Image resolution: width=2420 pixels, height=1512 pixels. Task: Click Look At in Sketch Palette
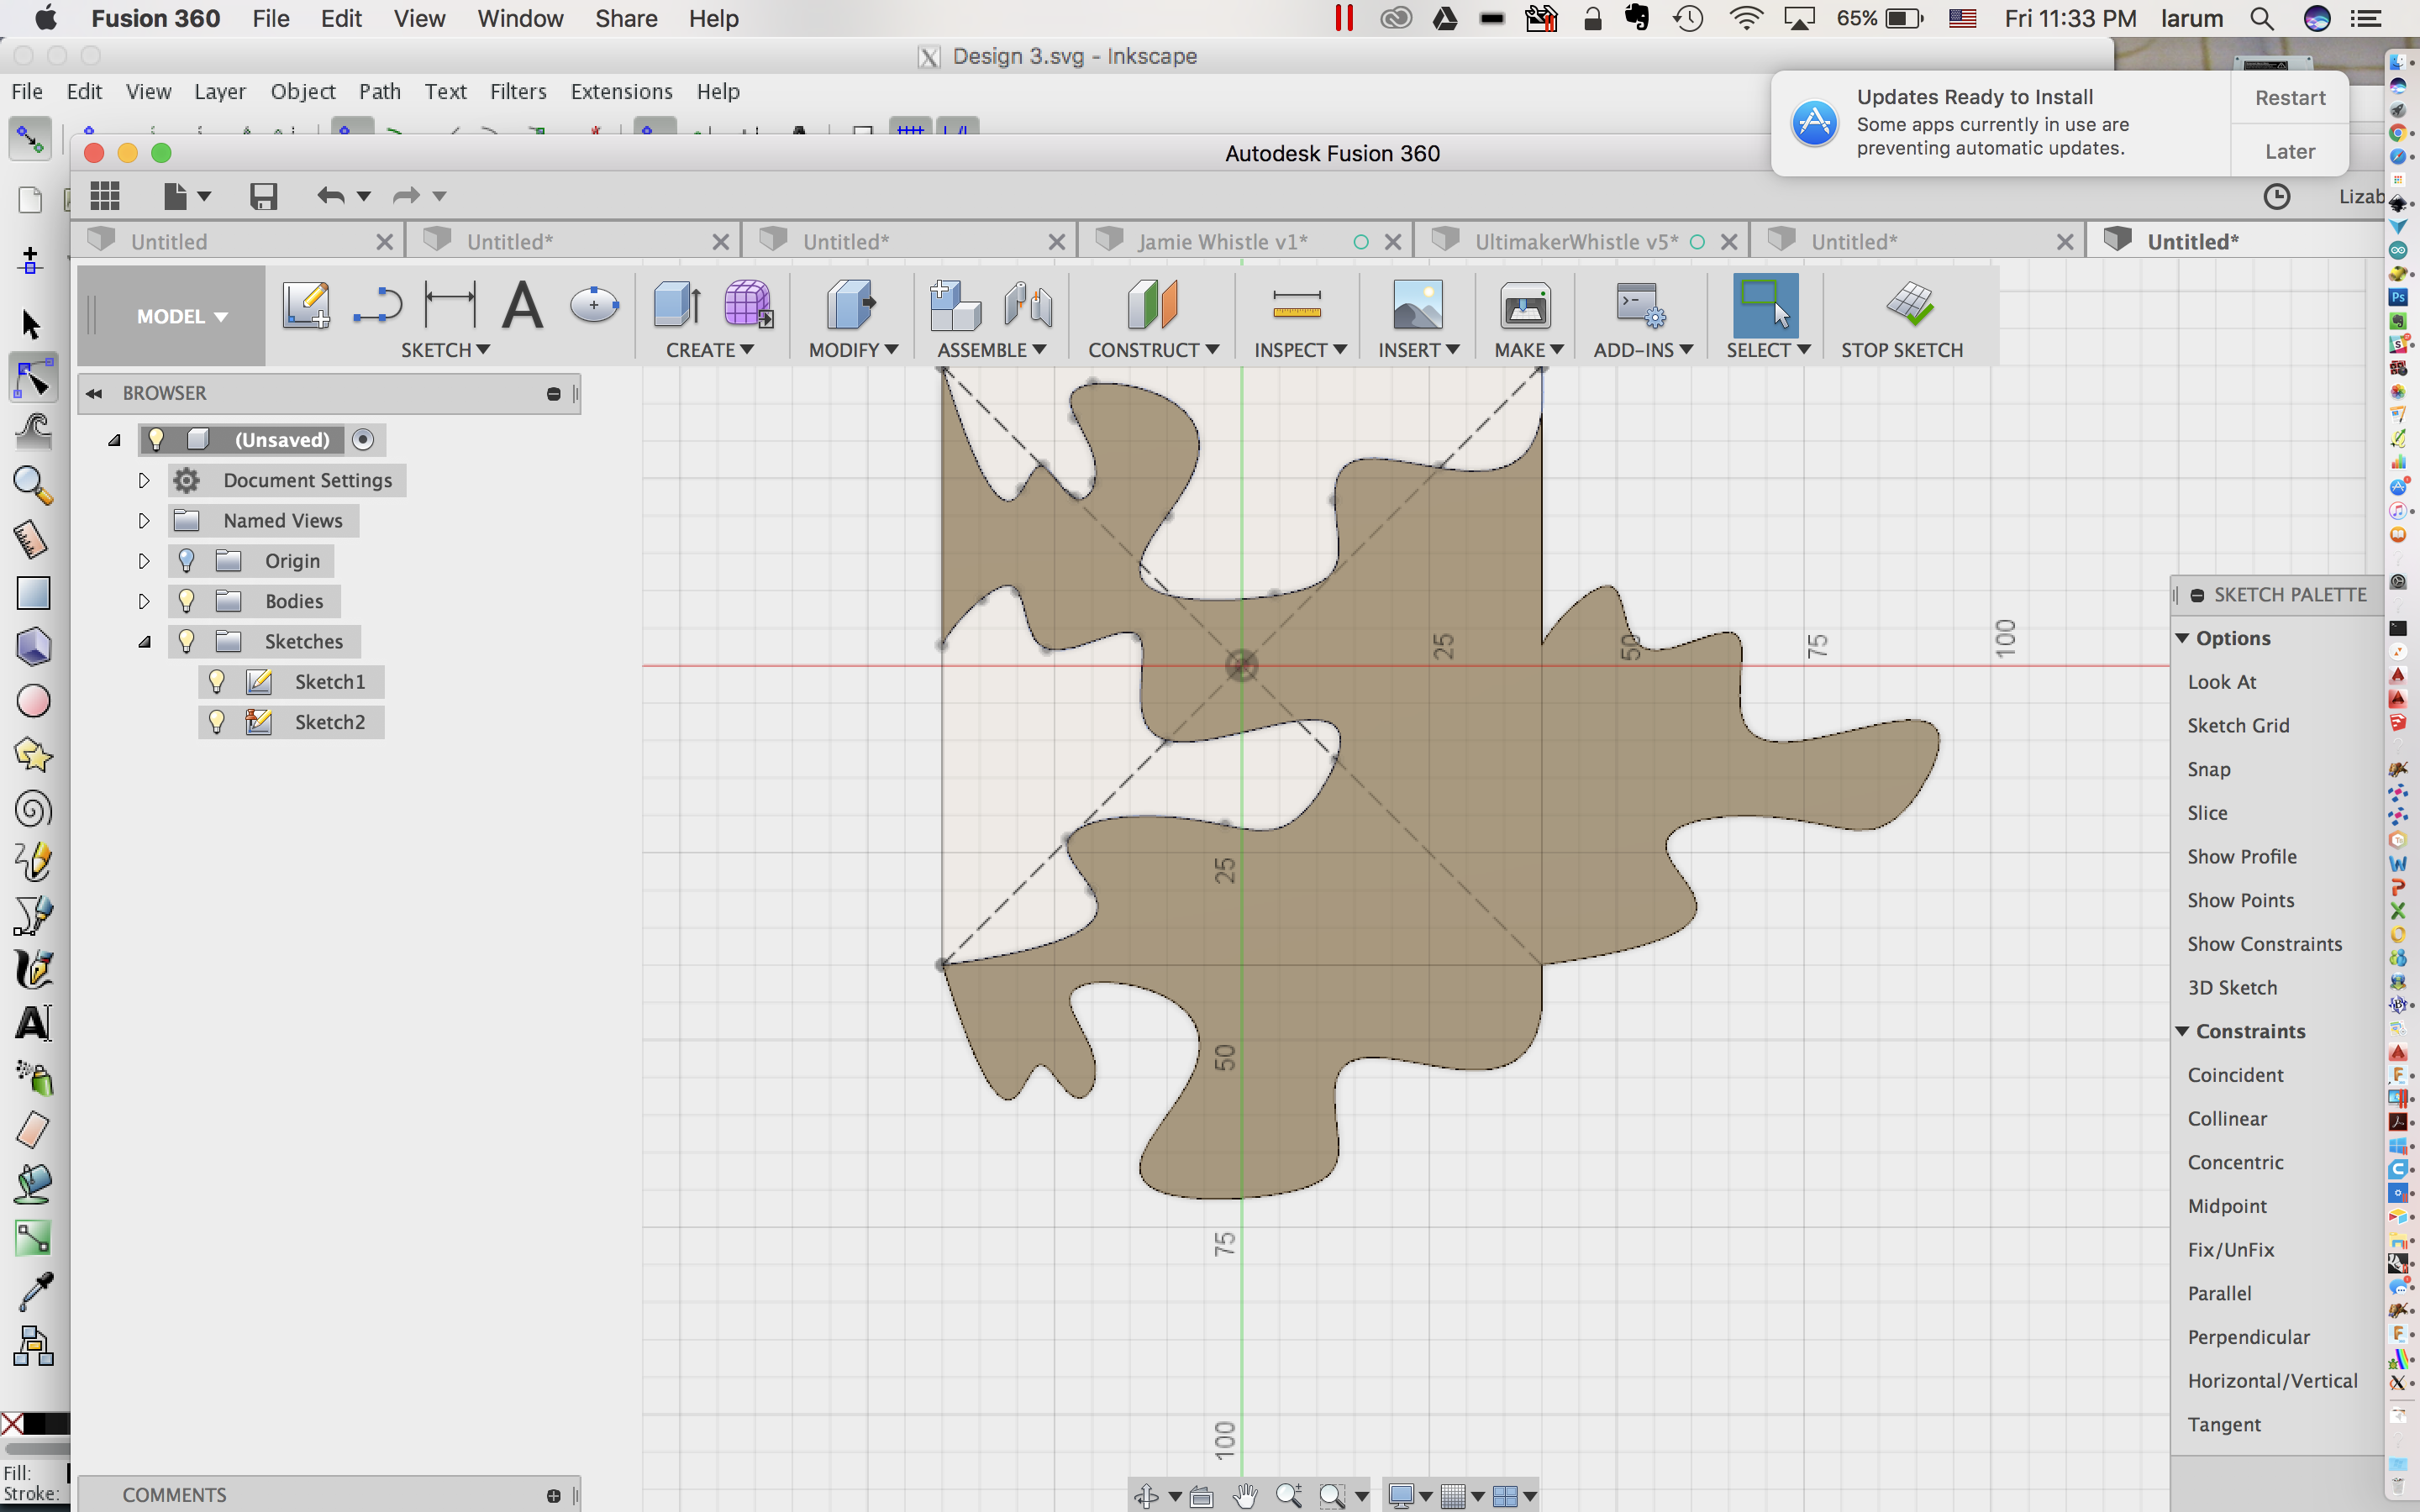[x=2222, y=682]
